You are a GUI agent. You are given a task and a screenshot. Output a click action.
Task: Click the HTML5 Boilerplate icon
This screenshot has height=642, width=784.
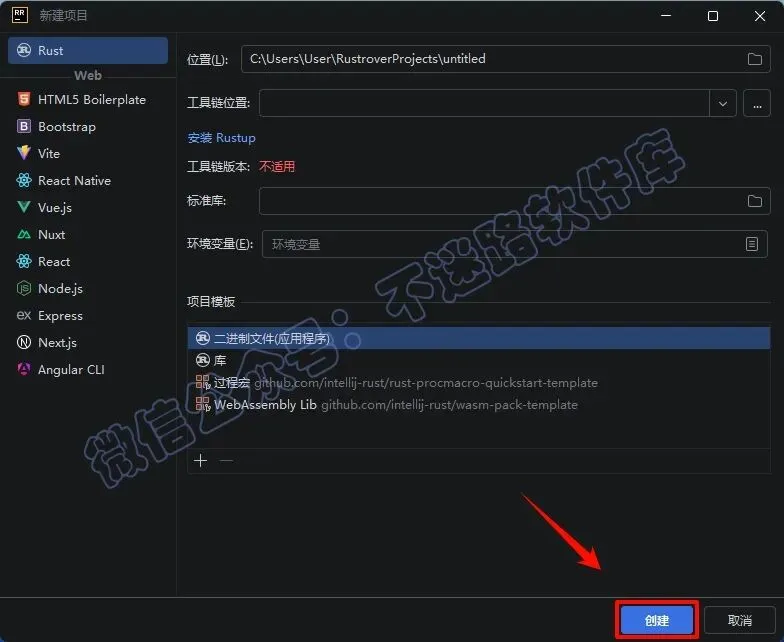coord(24,99)
